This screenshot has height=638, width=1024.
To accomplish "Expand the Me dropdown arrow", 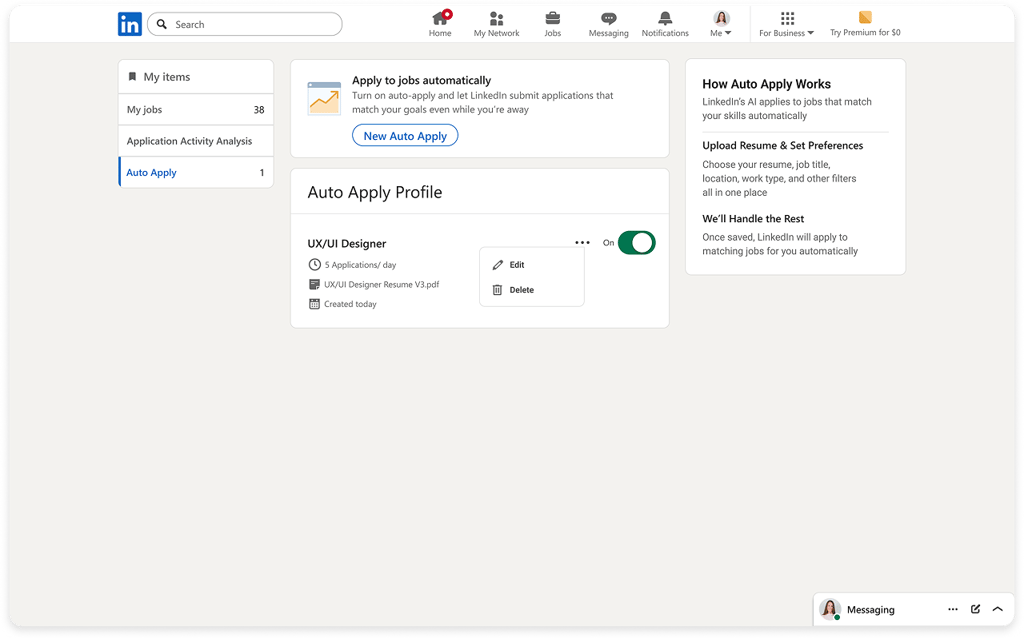I will (728, 33).
